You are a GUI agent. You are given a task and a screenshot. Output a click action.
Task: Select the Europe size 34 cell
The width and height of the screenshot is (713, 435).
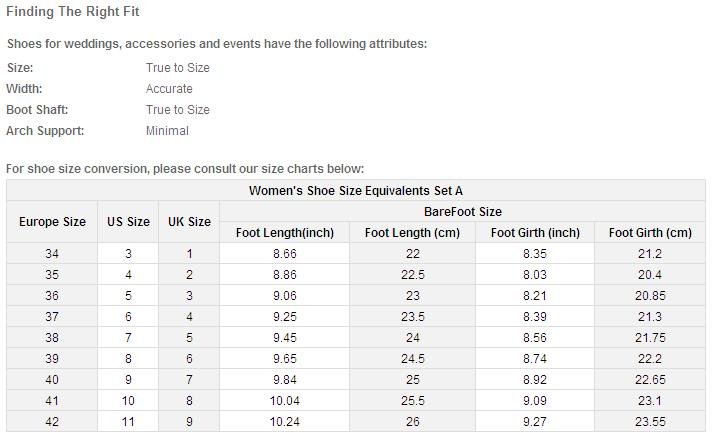coord(52,254)
